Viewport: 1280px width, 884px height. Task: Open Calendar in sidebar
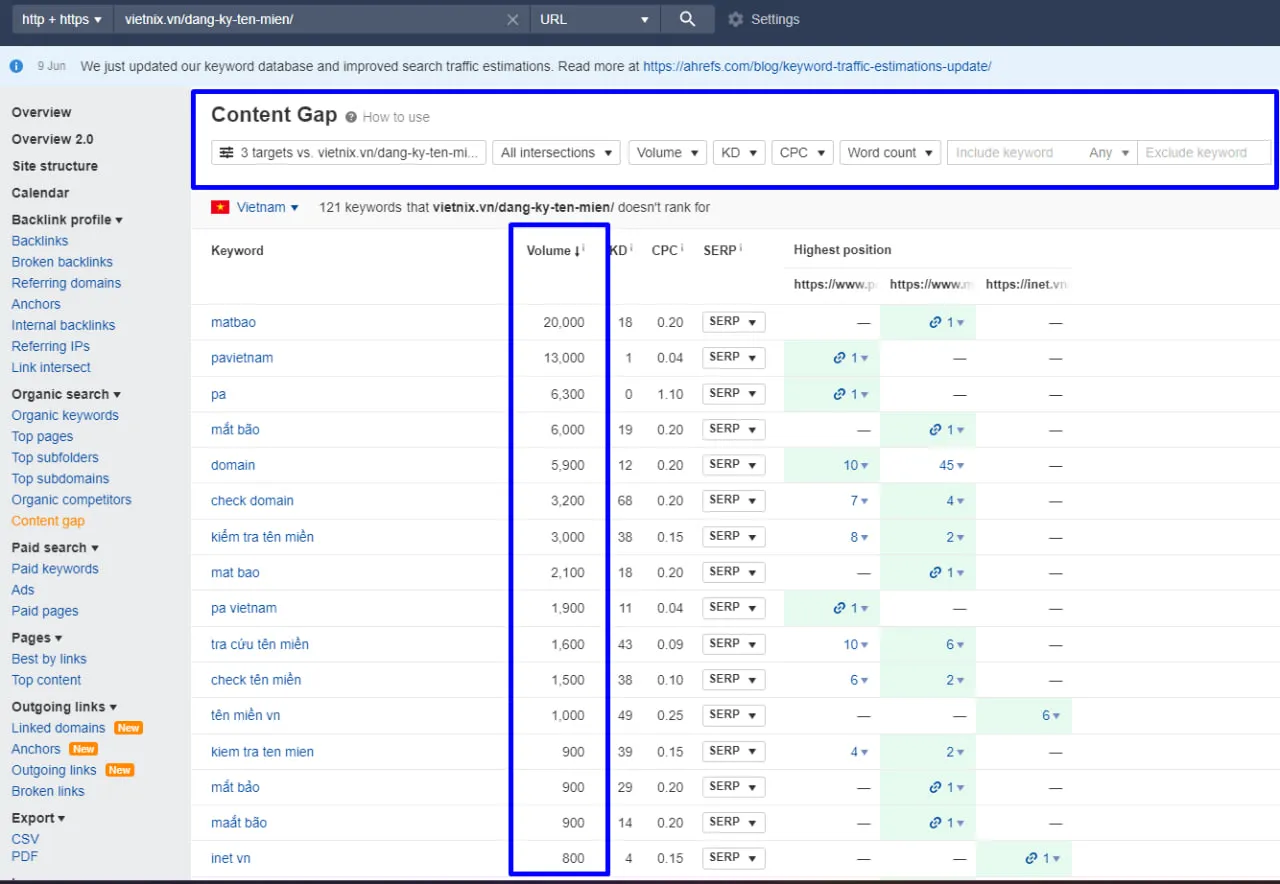click(40, 193)
